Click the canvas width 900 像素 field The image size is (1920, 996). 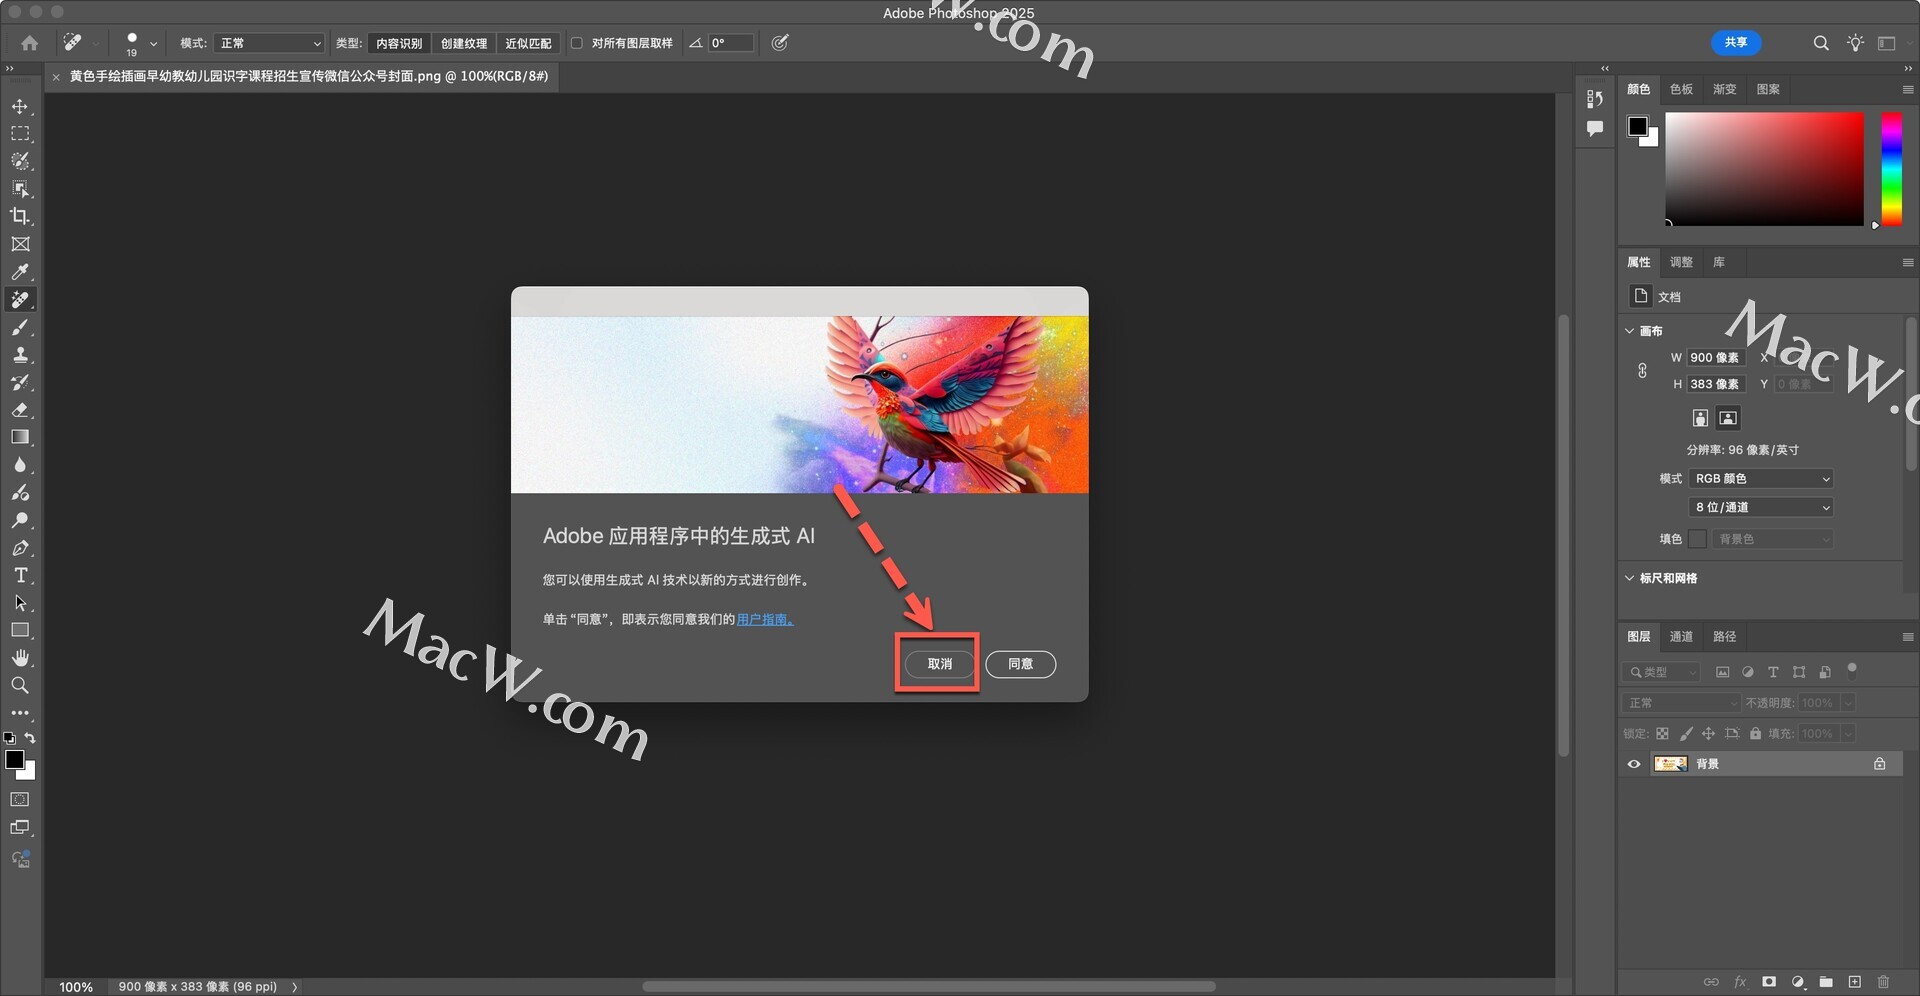click(1716, 358)
